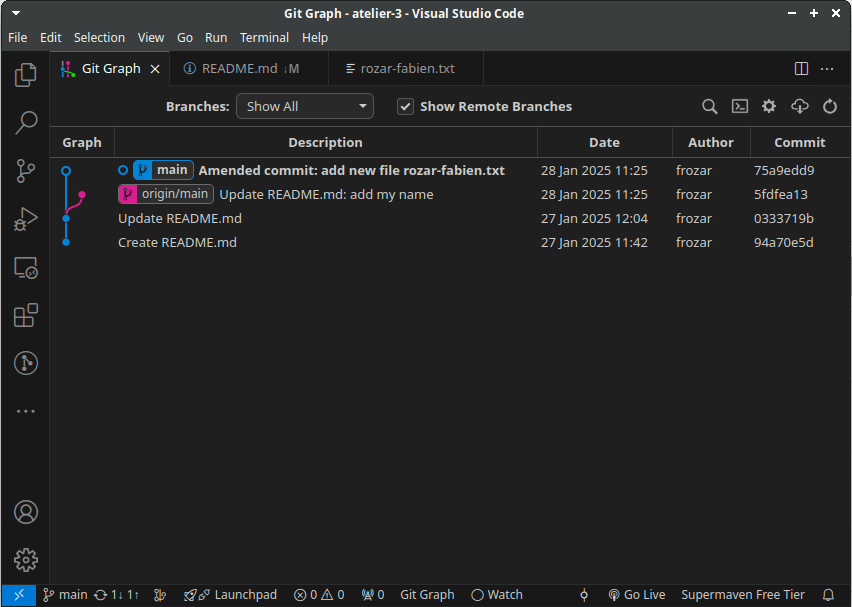This screenshot has height=607, width=852.
Task: Open the Search view in activity bar
Action: [26, 123]
